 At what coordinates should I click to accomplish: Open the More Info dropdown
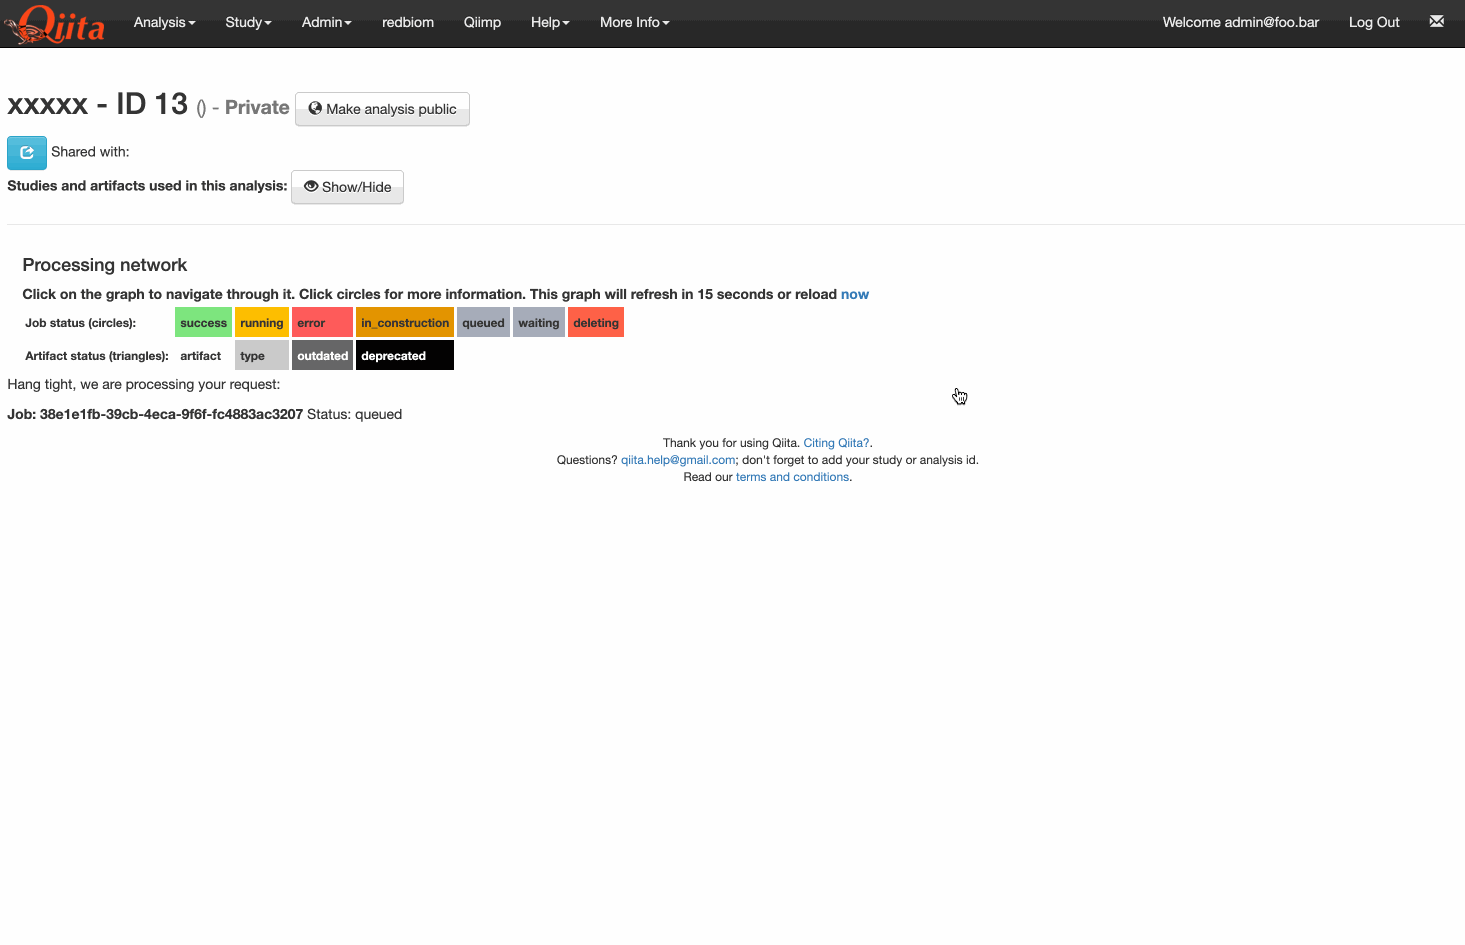point(634,22)
